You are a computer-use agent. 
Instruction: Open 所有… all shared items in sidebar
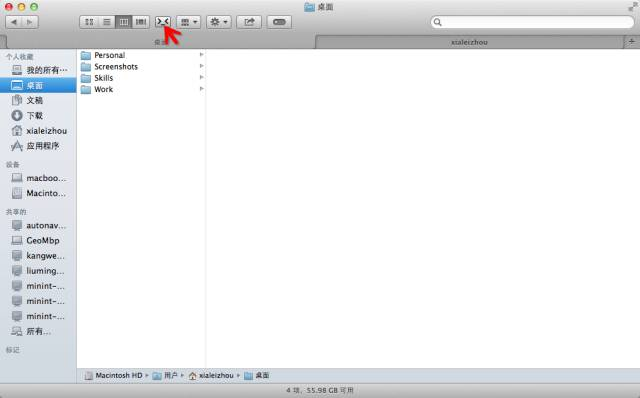pos(38,331)
